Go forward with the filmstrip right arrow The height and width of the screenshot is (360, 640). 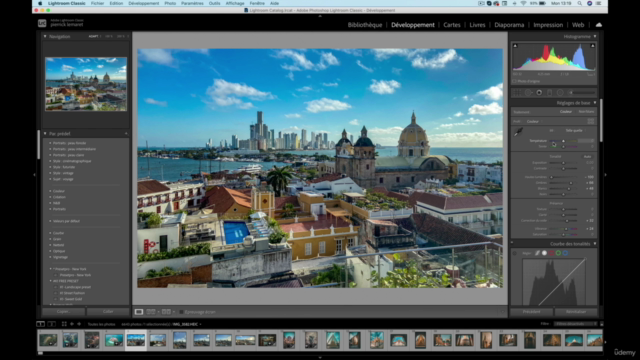tap(79, 324)
